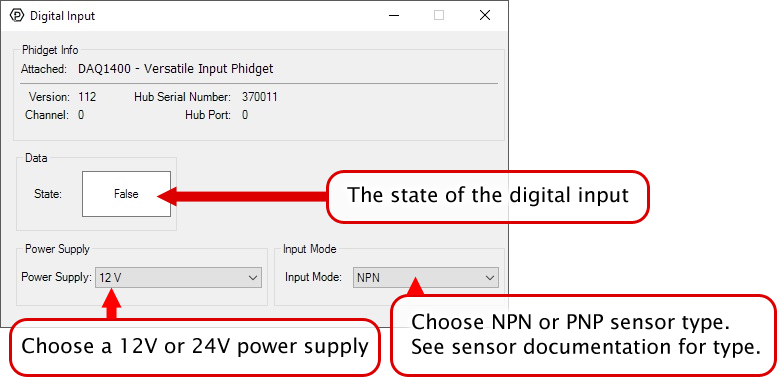Click the 'Data' group heading
This screenshot has height=388, width=782.
pos(36,158)
